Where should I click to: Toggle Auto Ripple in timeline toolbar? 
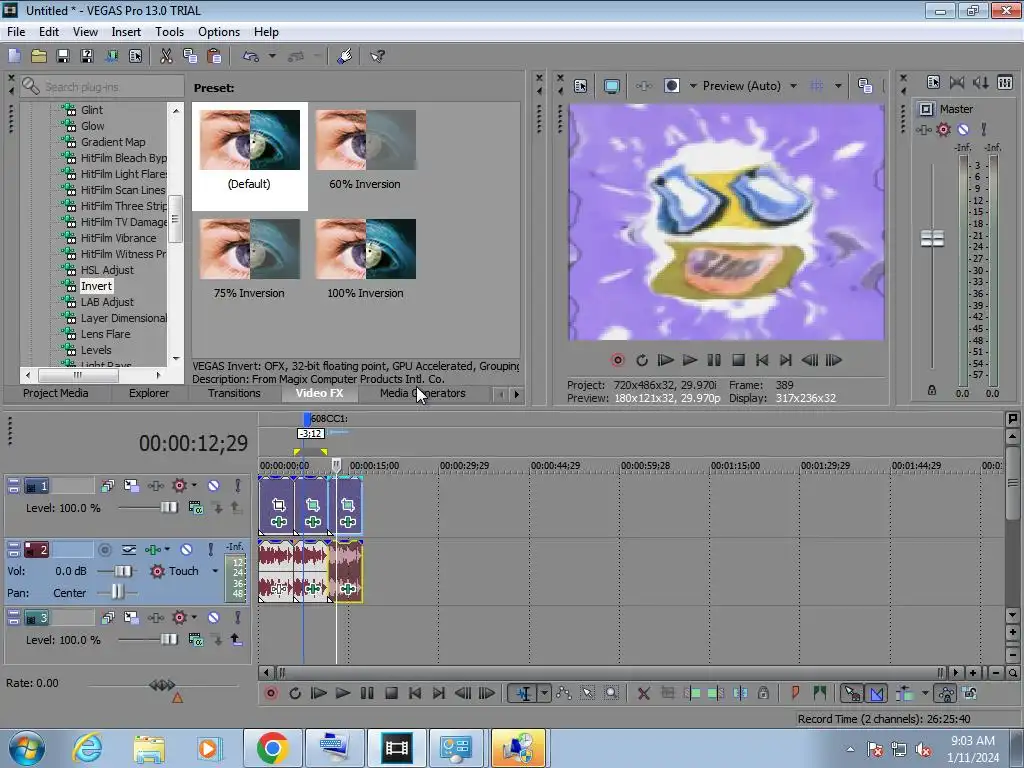pyautogui.click(x=904, y=694)
